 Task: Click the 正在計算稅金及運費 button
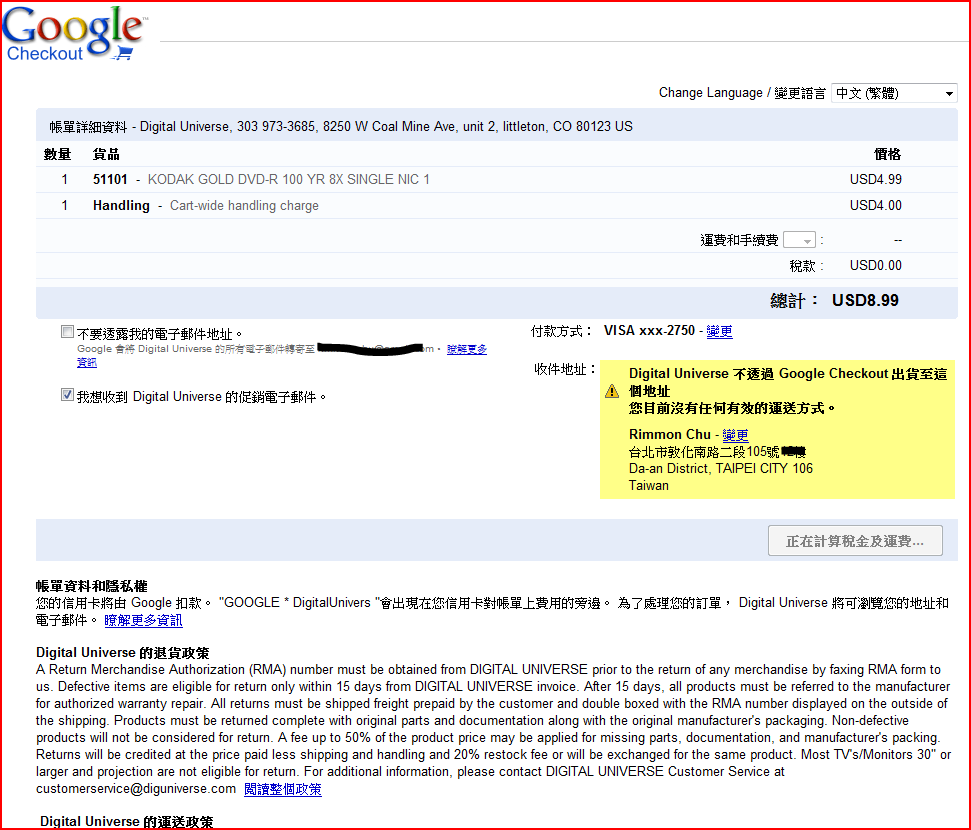click(x=855, y=541)
